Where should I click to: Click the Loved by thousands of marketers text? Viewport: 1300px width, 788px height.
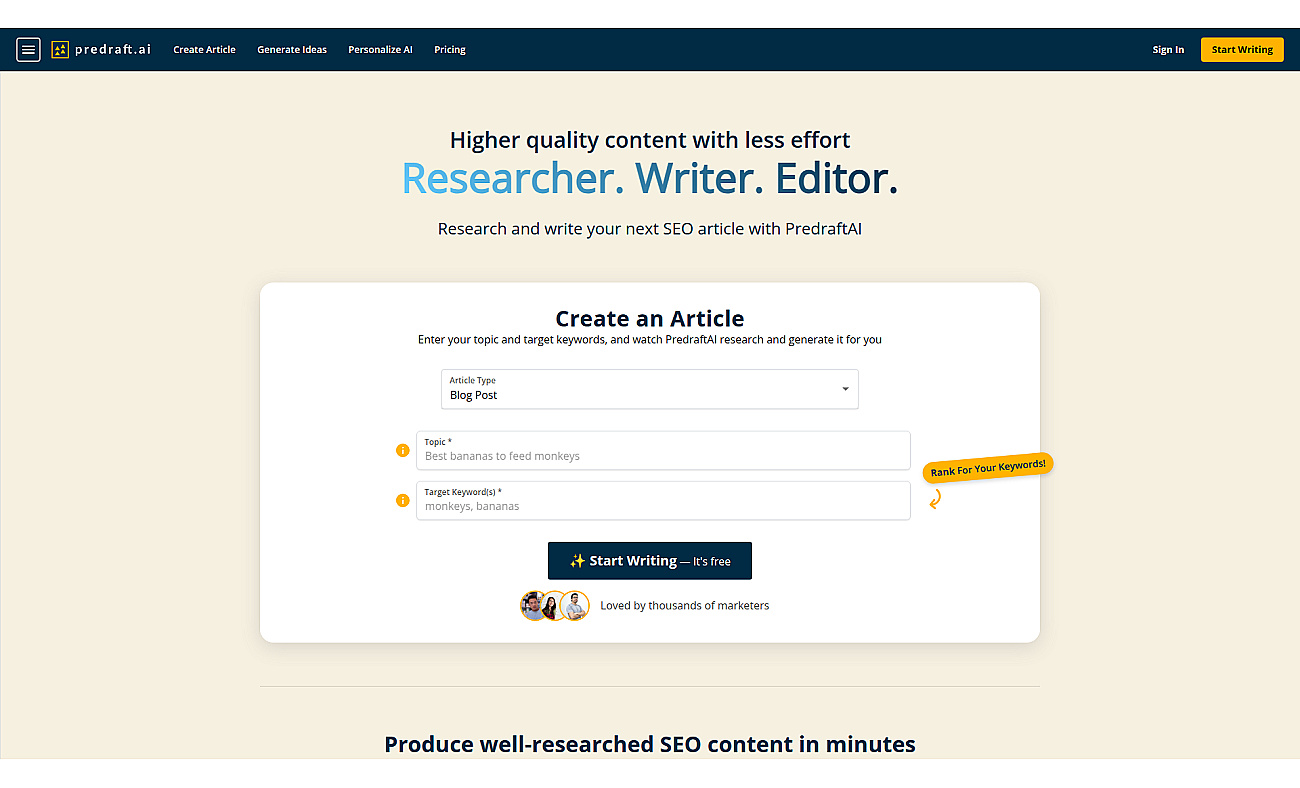click(x=685, y=606)
